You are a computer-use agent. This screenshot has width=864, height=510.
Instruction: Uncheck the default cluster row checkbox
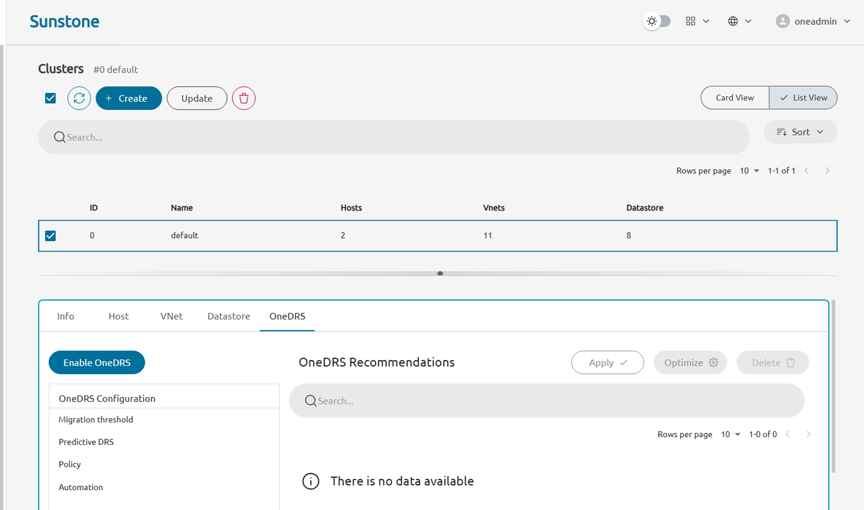coord(50,236)
